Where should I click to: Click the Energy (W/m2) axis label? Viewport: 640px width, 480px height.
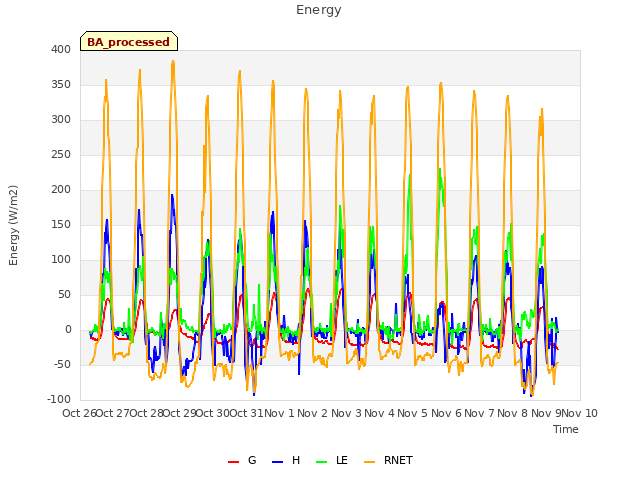[x=13, y=225]
